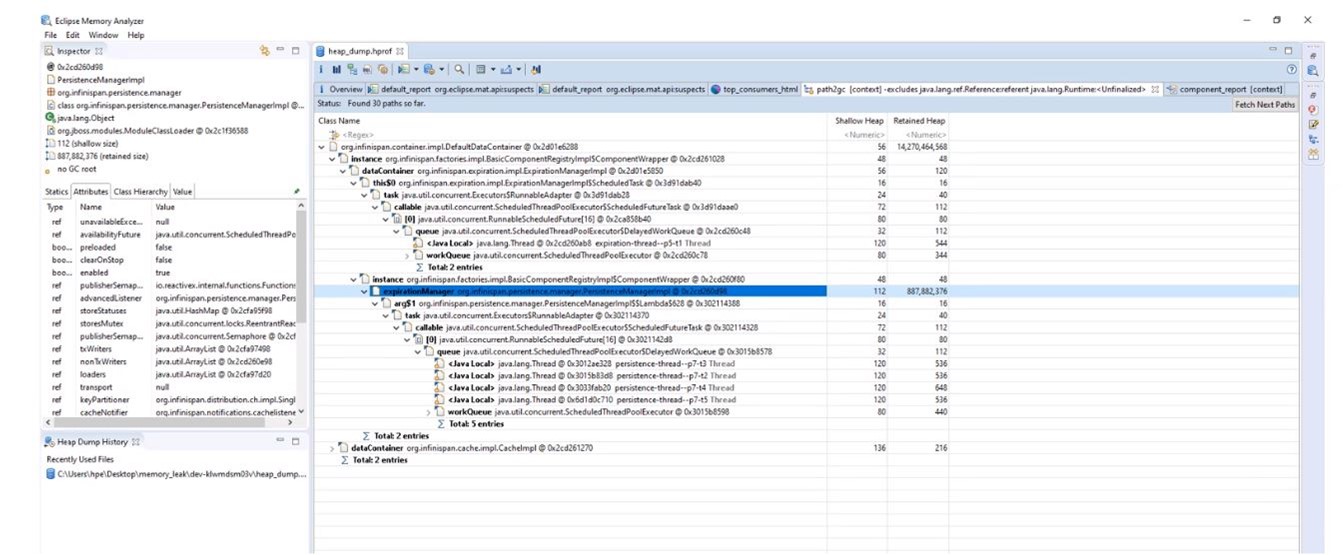This screenshot has height=555, width=1343.
Task: Minimize the heap_dump.hprof editor pane
Action: (1273, 50)
